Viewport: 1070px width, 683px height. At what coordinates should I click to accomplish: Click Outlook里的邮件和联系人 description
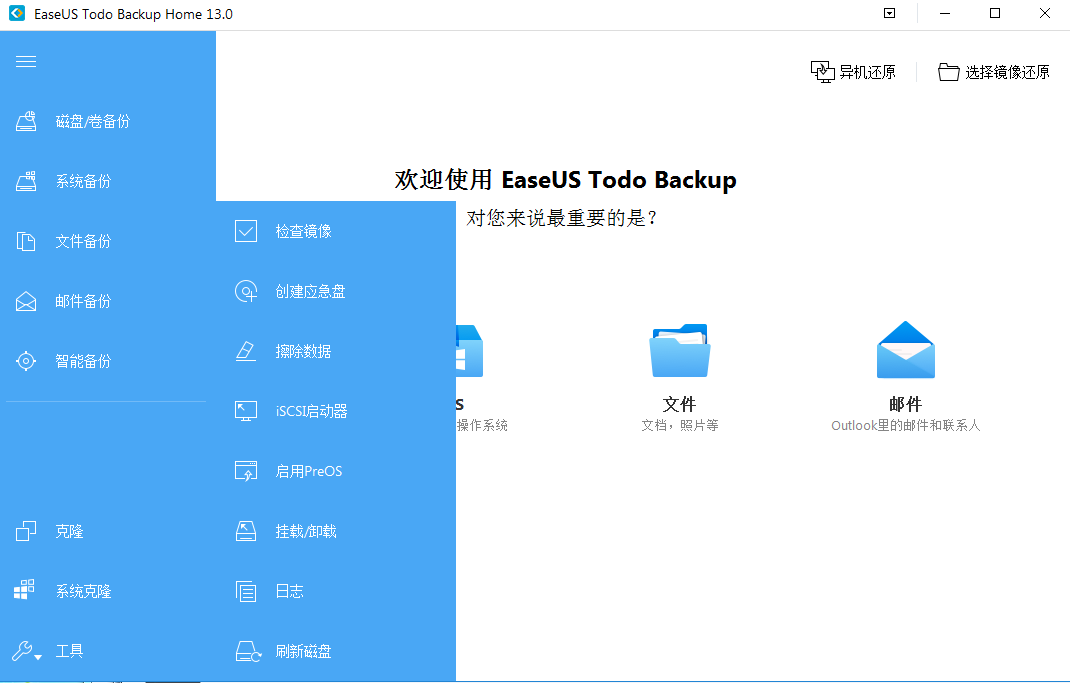tap(906, 426)
